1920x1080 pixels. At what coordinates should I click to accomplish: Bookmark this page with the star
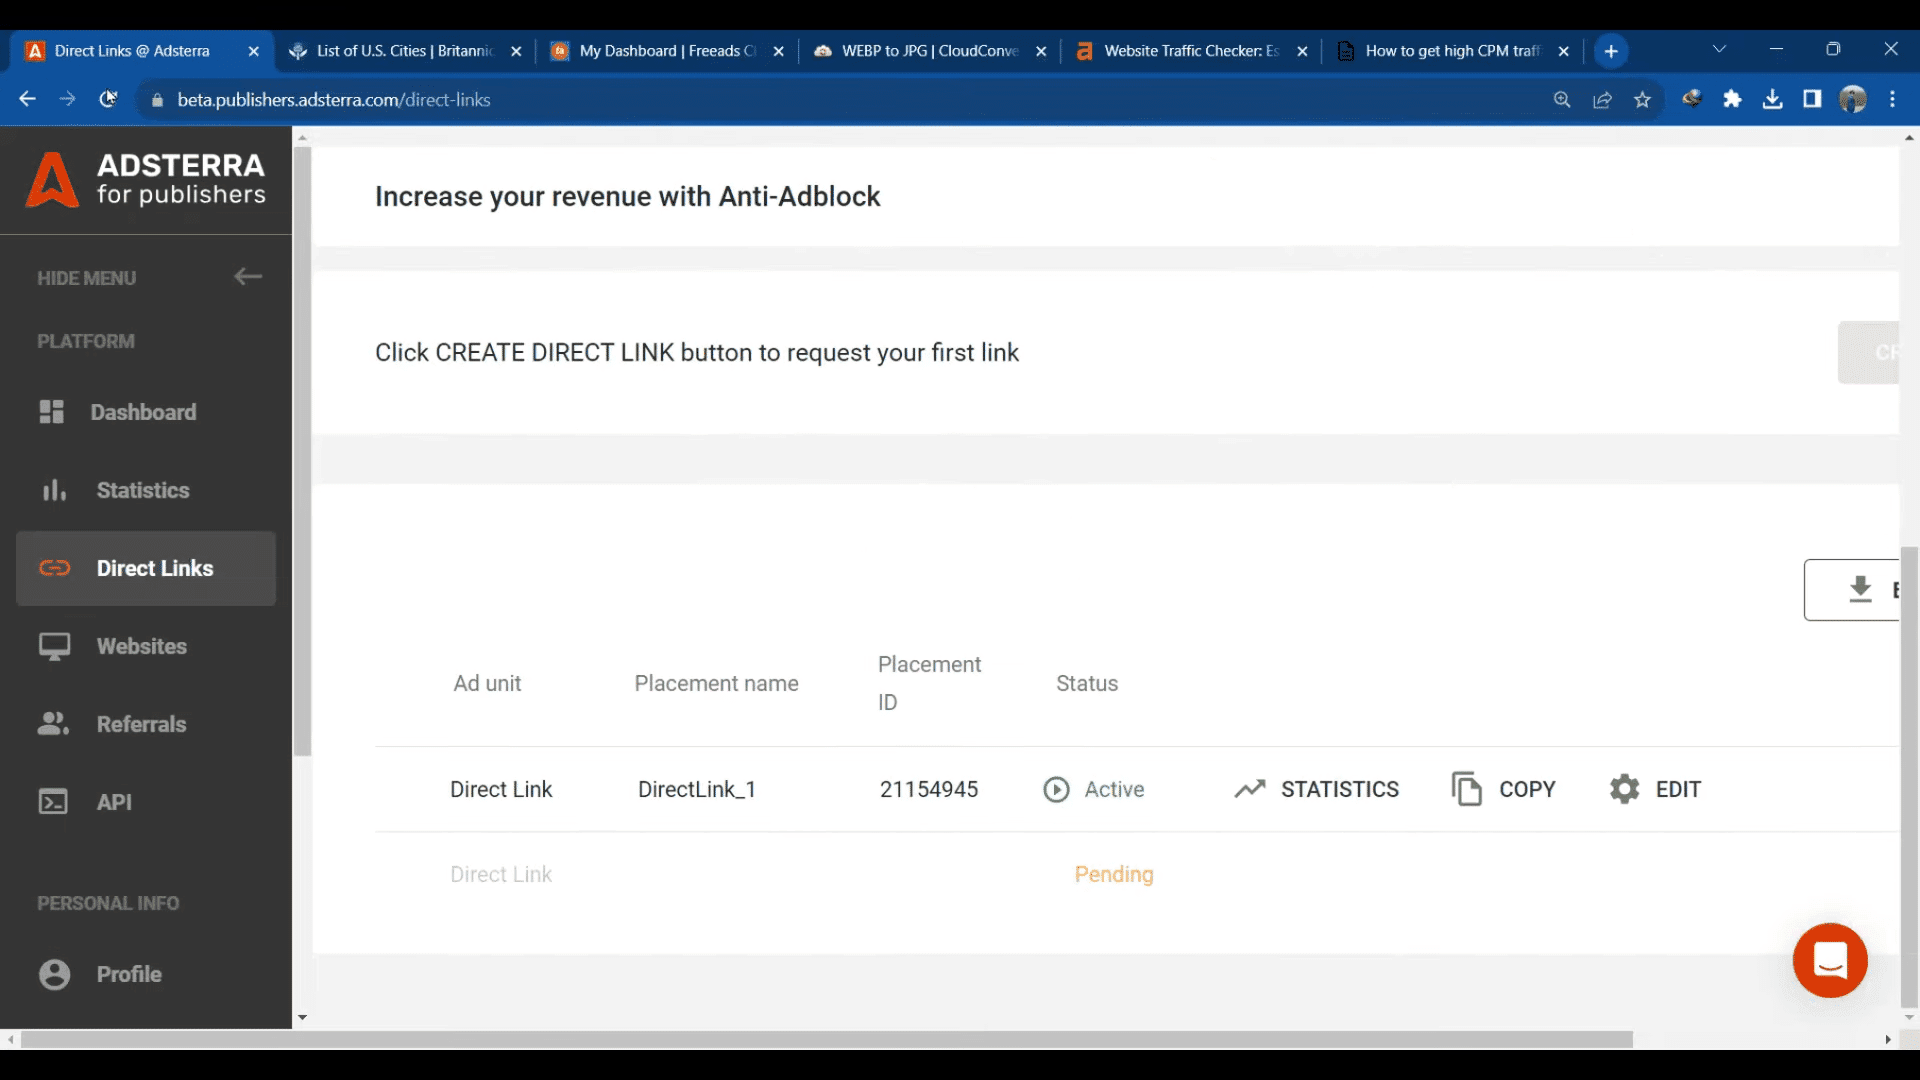[1642, 99]
